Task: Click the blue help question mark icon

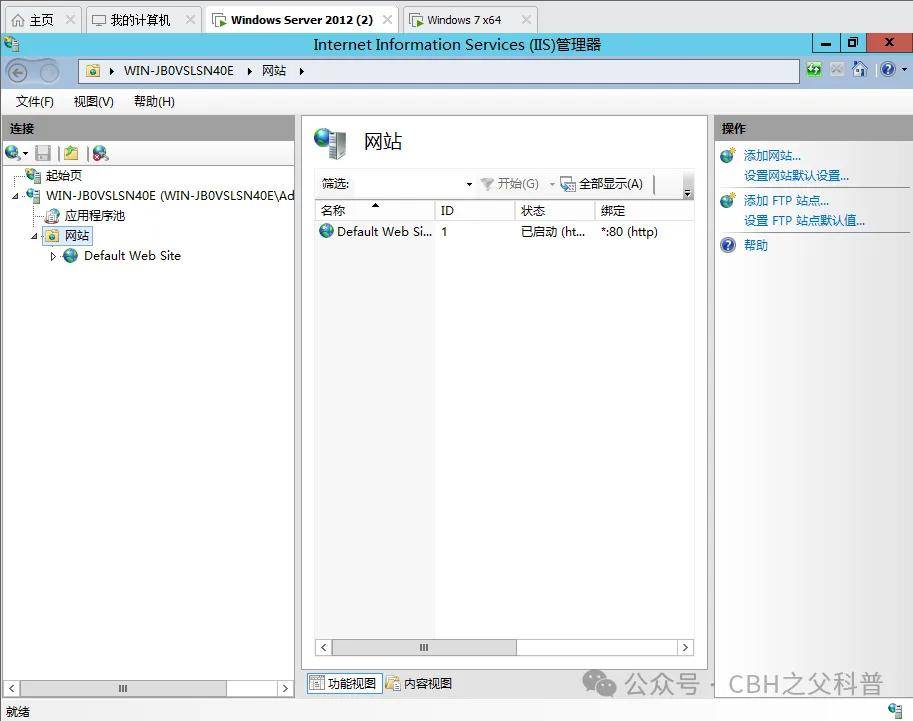Action: 886,70
